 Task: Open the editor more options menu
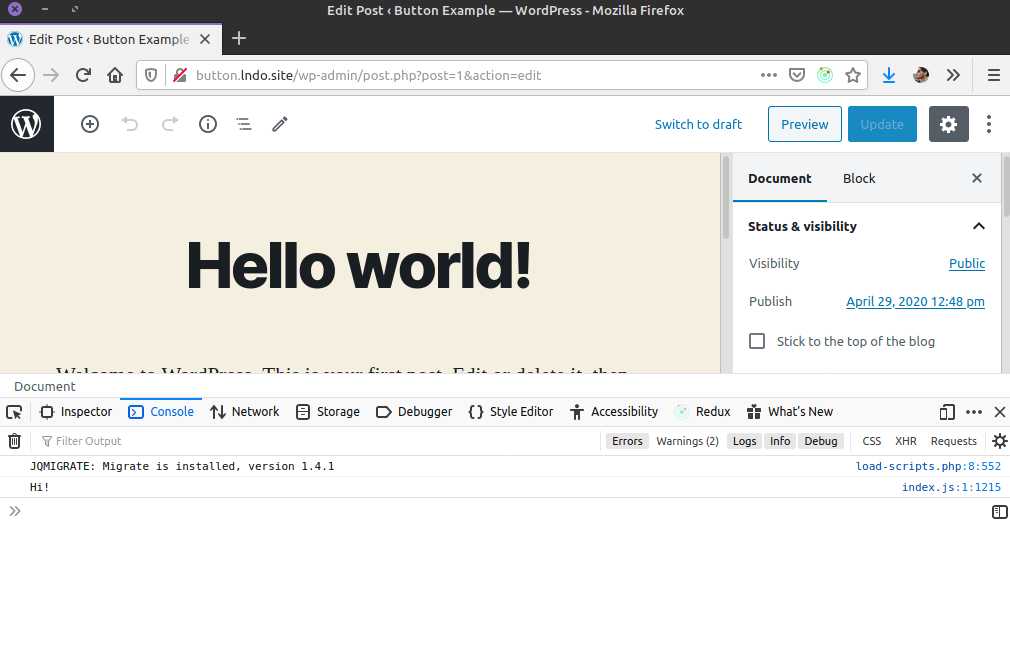[x=989, y=124]
